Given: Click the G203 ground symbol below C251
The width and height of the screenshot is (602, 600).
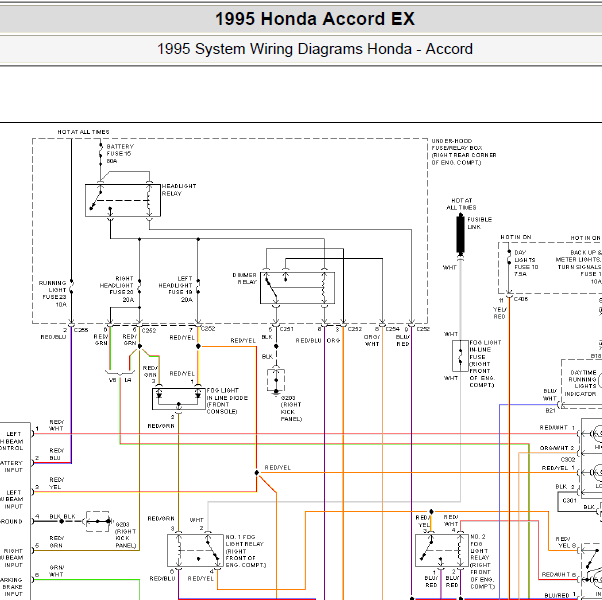Looking at the screenshot, I should [x=276, y=380].
